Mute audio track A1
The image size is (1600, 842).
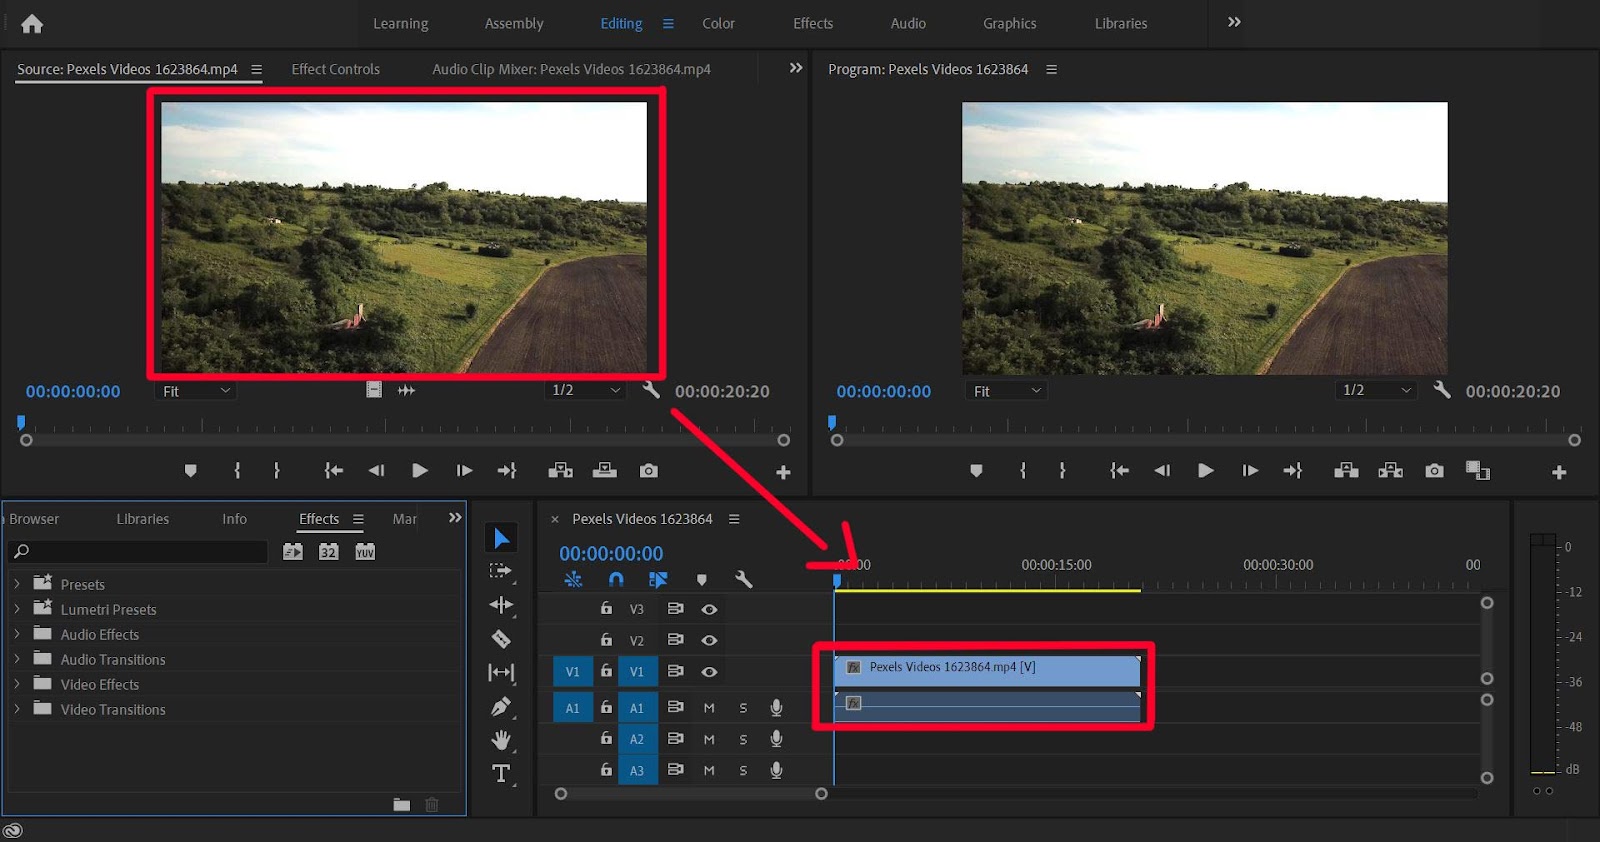coord(709,708)
